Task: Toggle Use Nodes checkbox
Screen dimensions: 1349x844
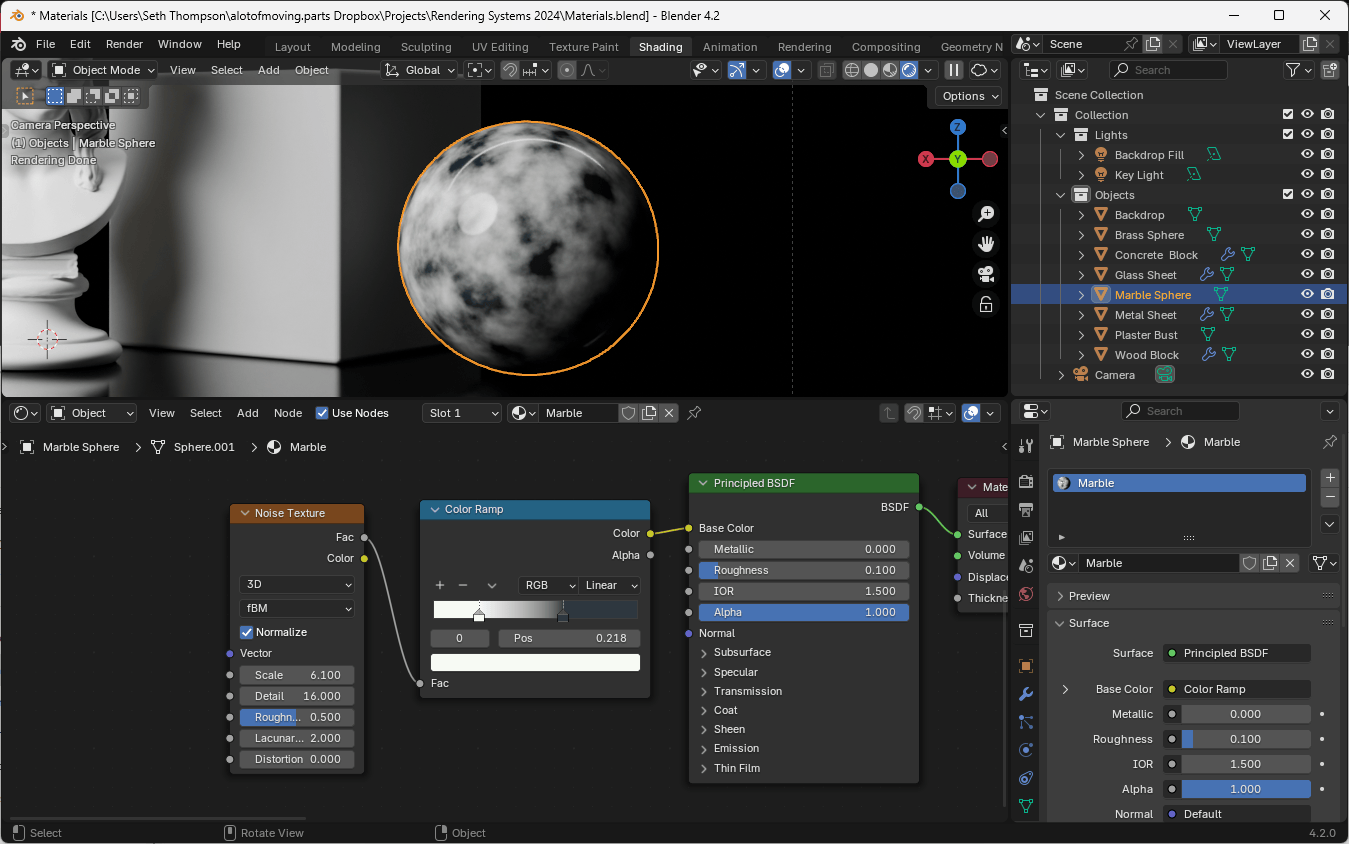Action: click(322, 413)
